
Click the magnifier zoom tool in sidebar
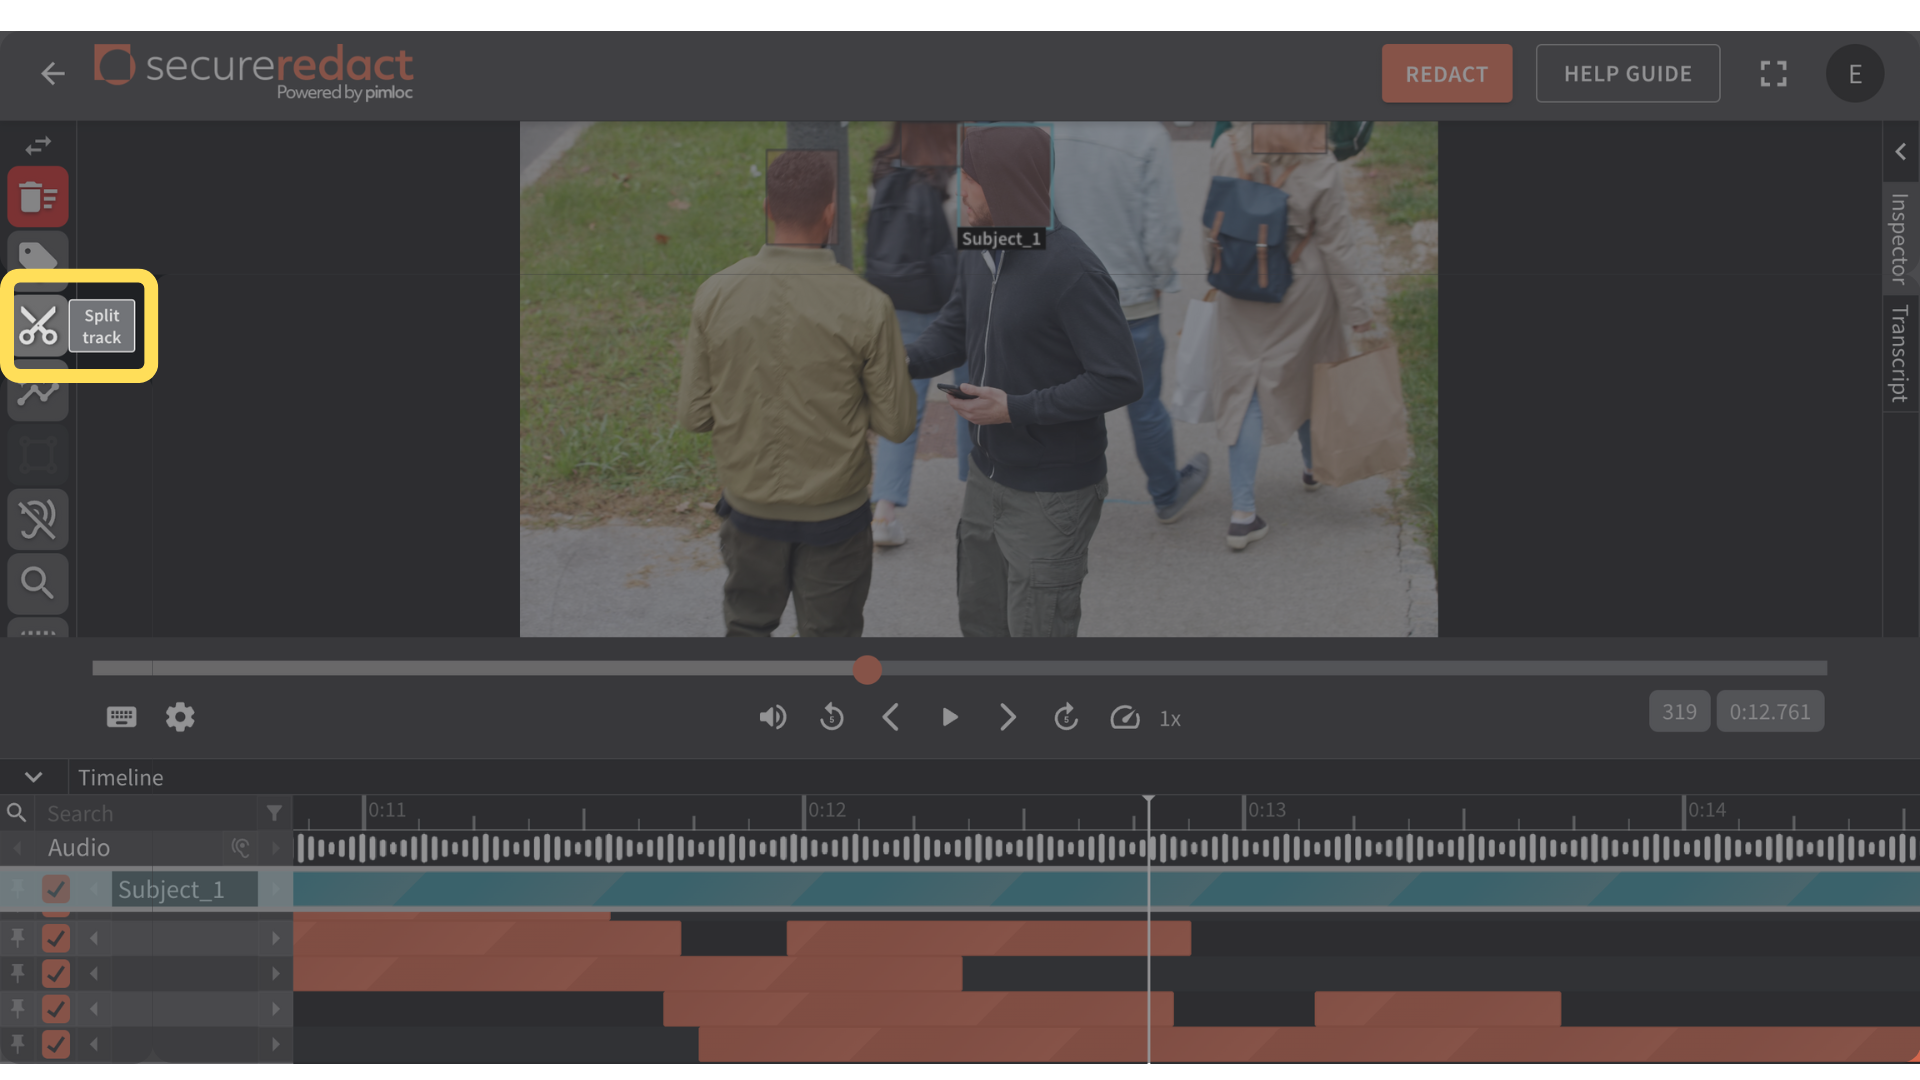pyautogui.click(x=39, y=582)
